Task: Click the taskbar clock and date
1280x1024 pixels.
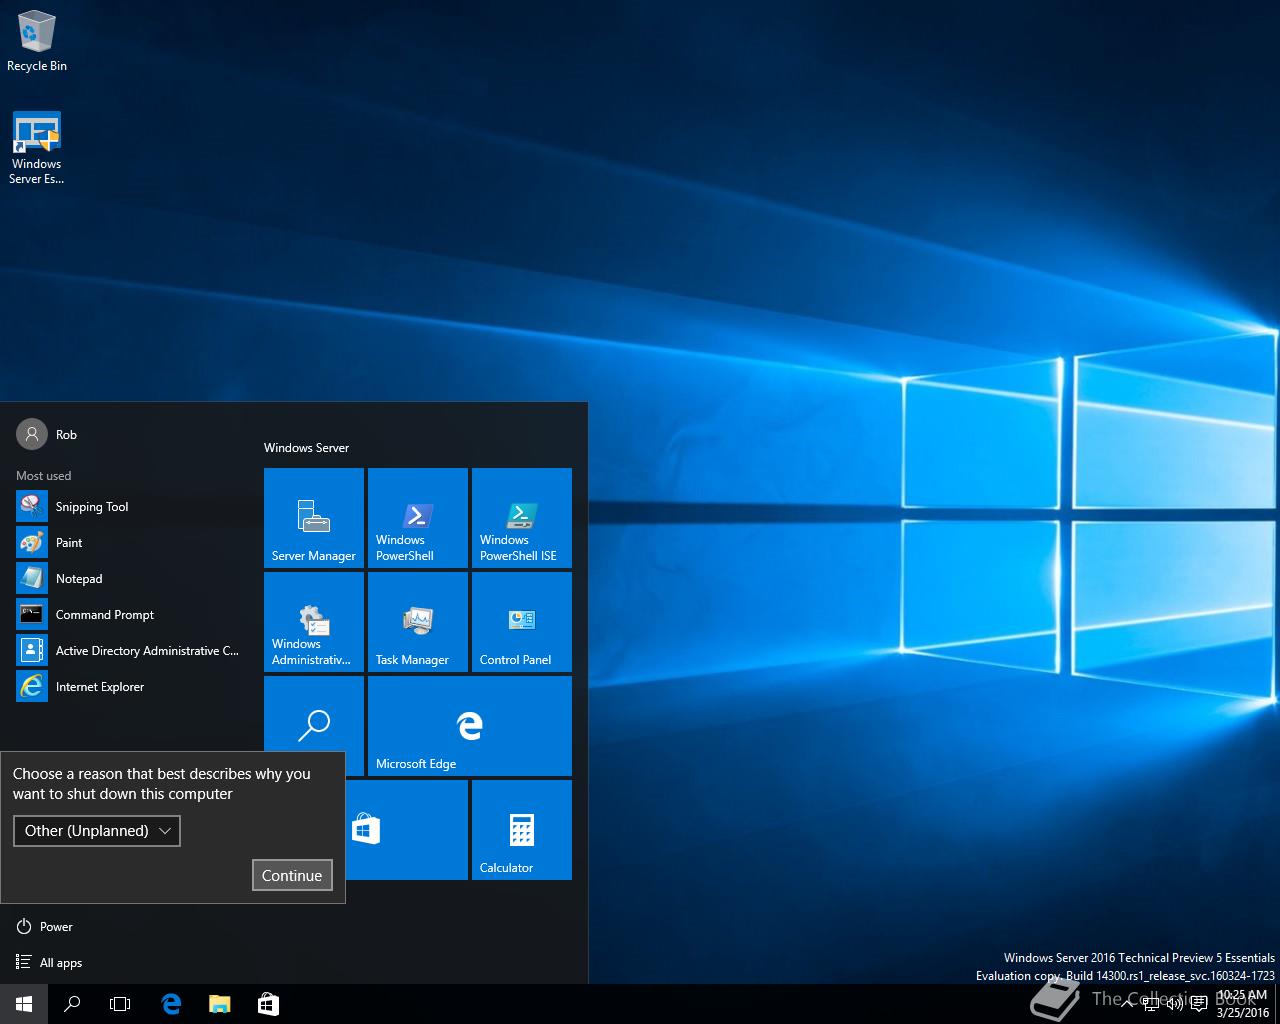Action: click(x=1242, y=1004)
